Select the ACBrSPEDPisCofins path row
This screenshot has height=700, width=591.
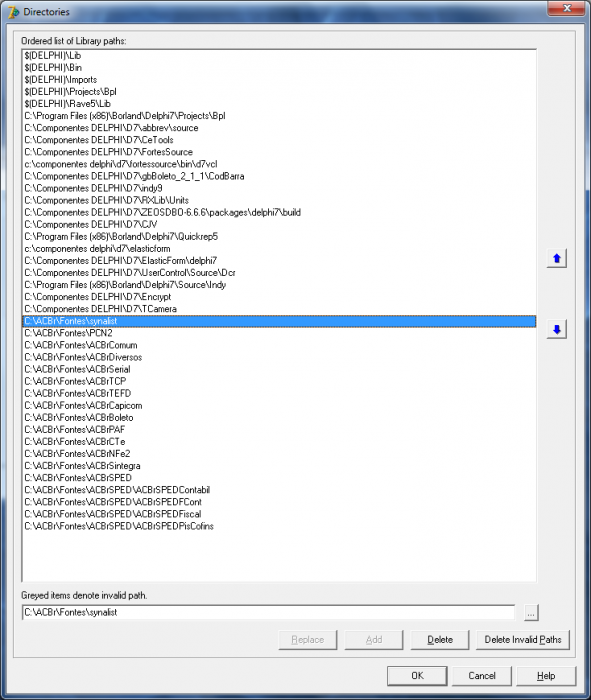[279, 526]
